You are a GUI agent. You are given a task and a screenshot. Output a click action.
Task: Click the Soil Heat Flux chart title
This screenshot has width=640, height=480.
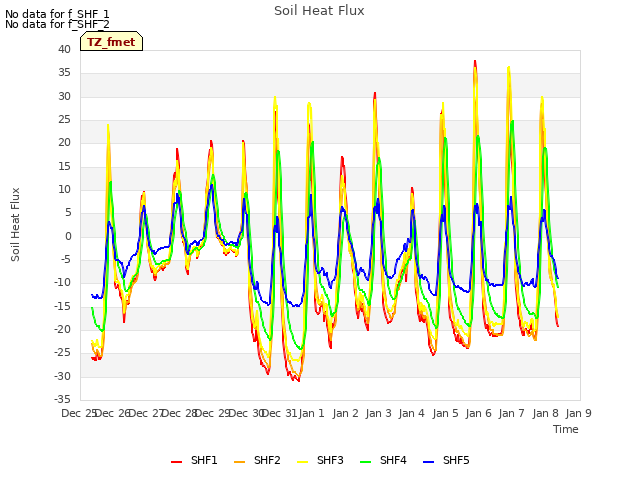pyautogui.click(x=319, y=11)
